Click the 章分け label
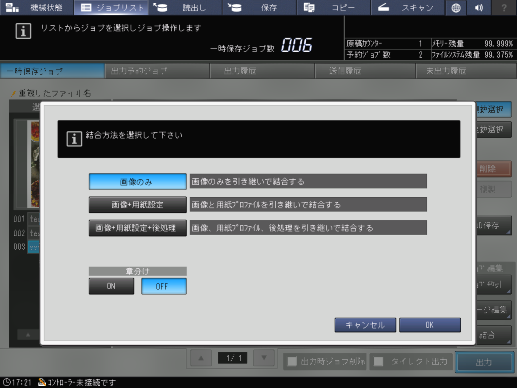 (x=137, y=271)
